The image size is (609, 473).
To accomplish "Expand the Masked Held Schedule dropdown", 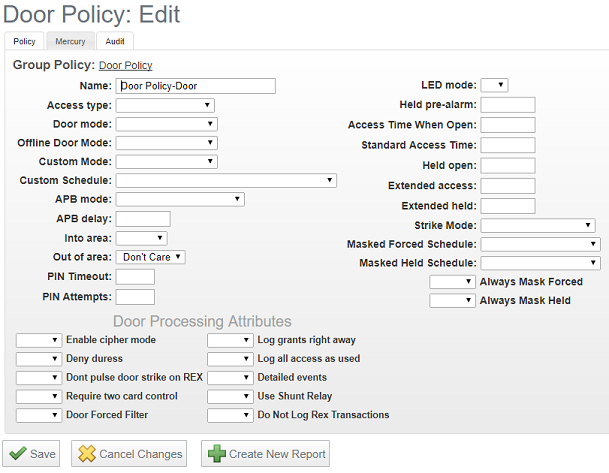I will click(540, 263).
